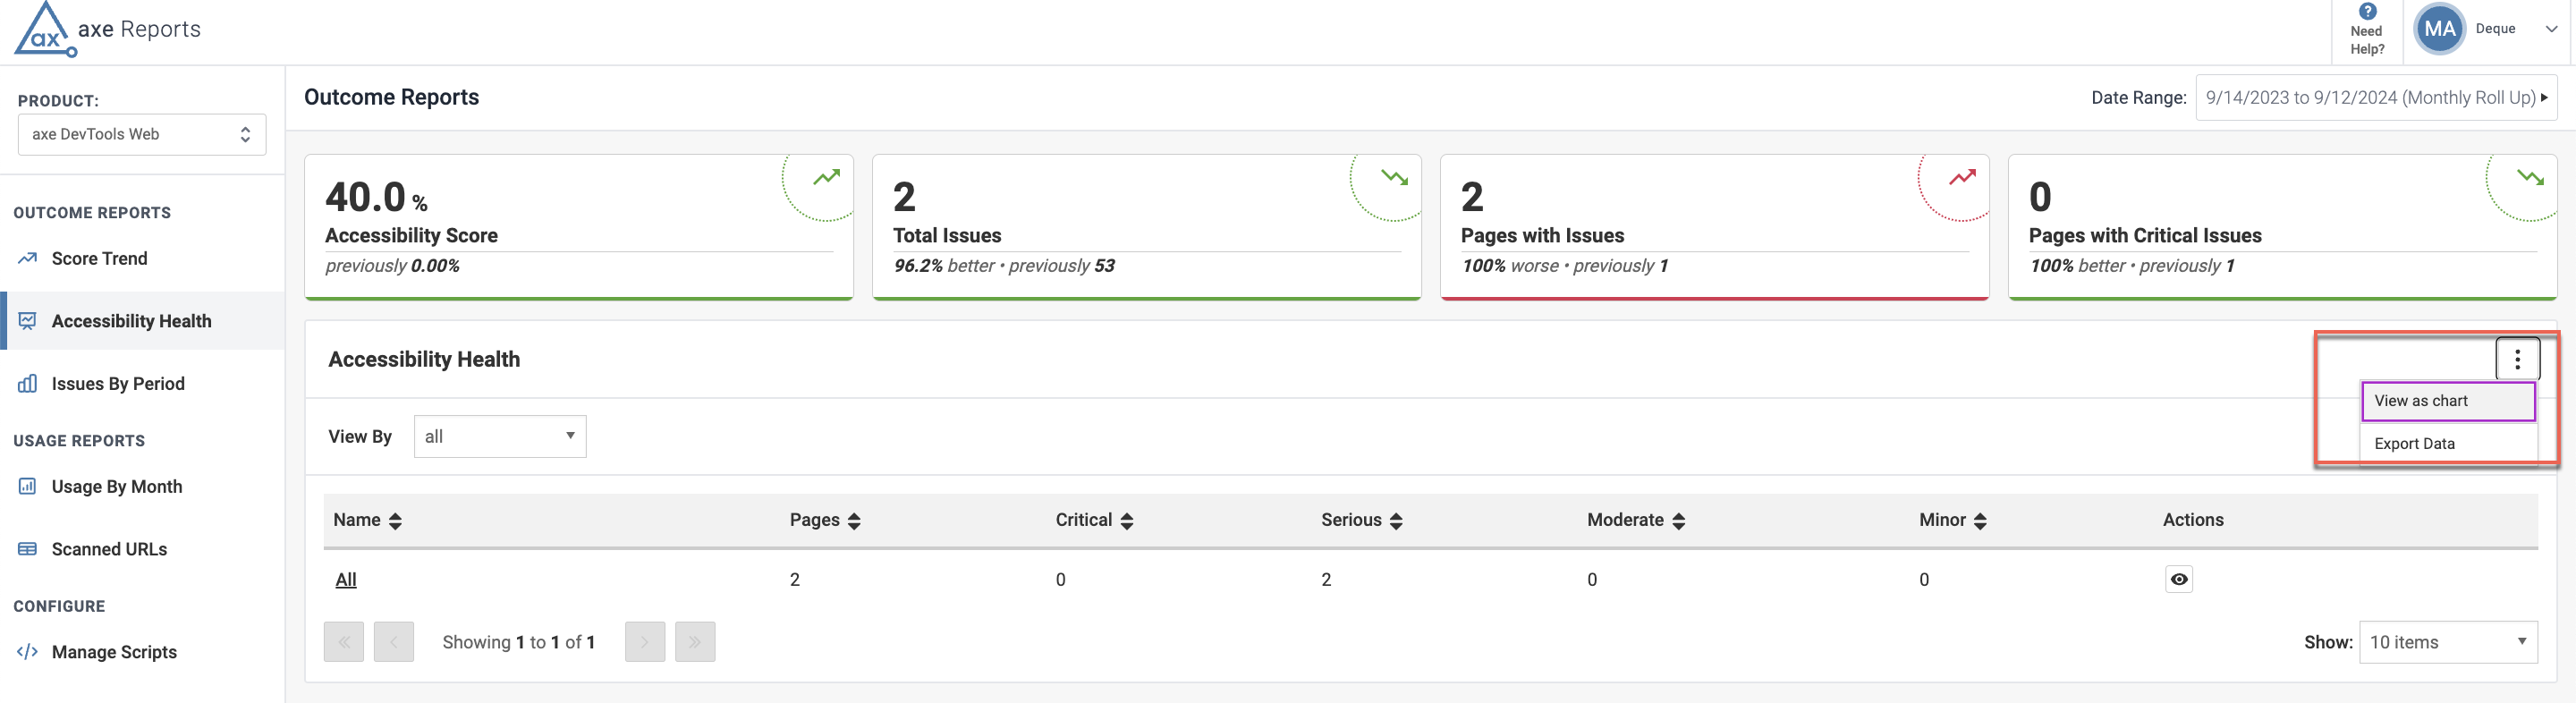Screen dimensions: 2576x703
Task: Sort the table by Critical column
Action: tap(1126, 521)
